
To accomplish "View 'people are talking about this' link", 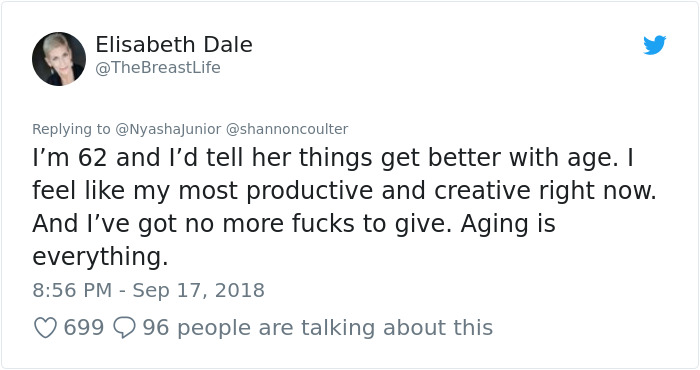I will click(335, 328).
